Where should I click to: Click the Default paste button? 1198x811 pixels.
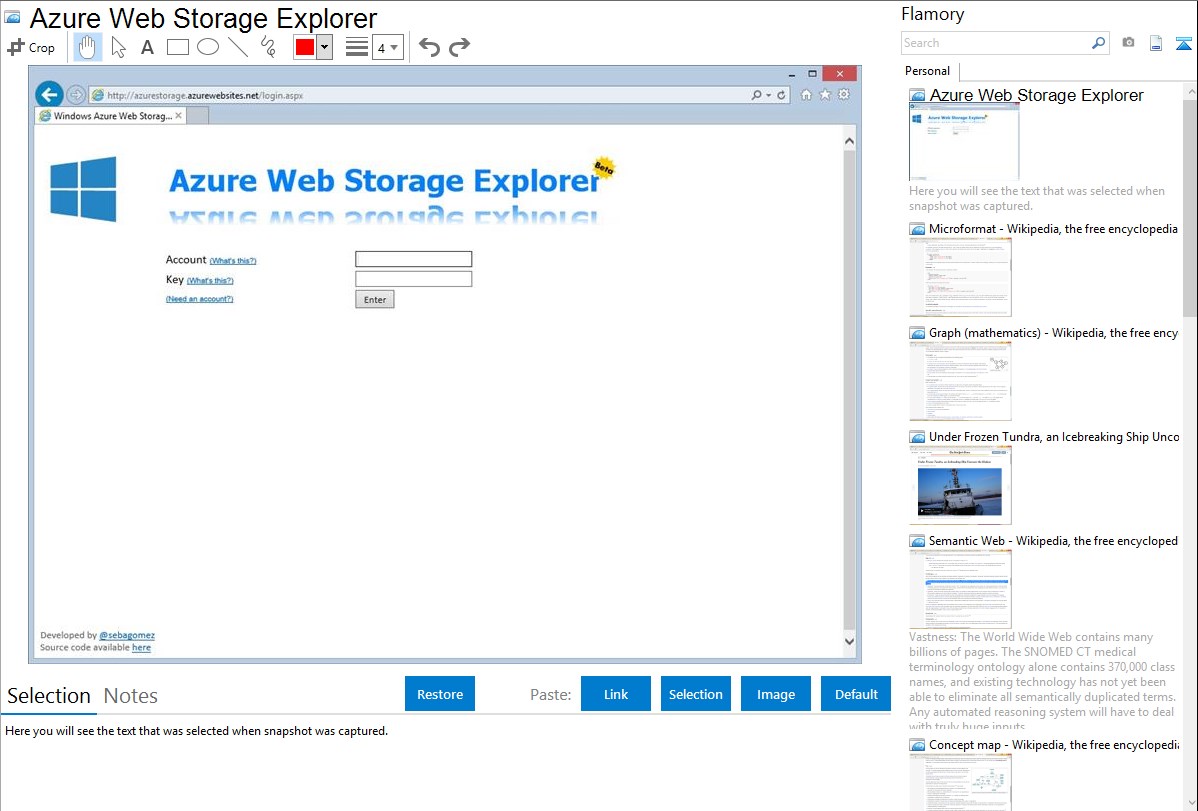856,694
